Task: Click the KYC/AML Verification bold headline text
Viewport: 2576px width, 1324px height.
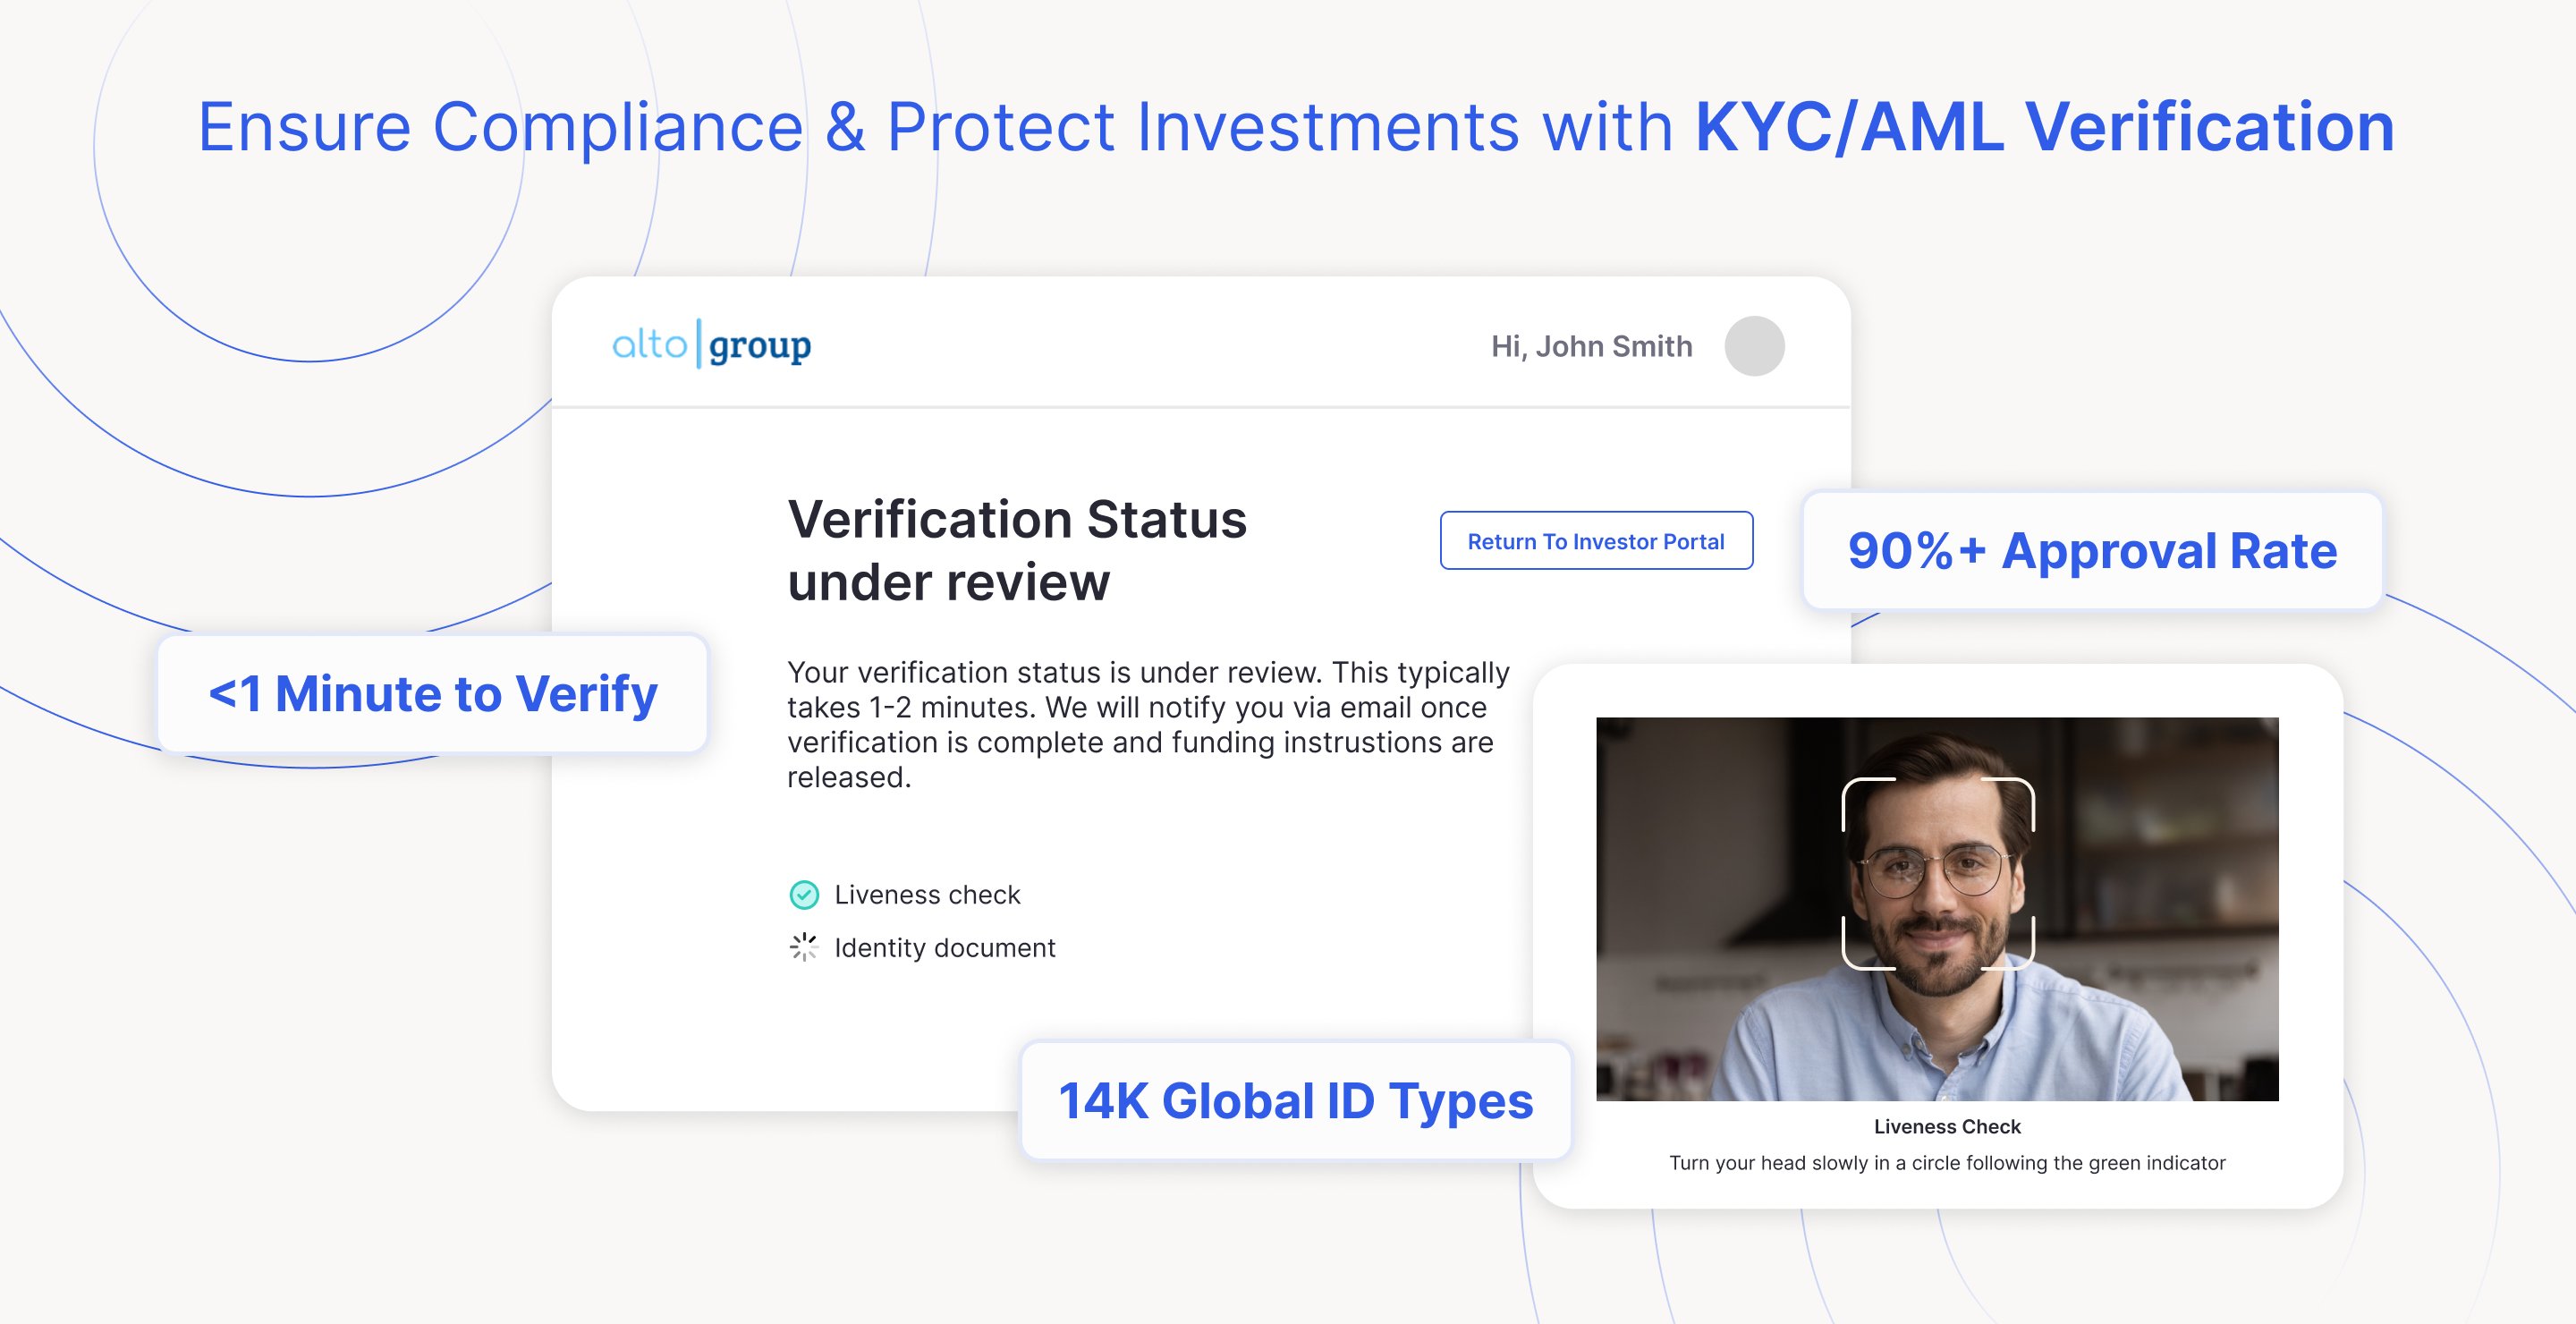Action: (2044, 127)
